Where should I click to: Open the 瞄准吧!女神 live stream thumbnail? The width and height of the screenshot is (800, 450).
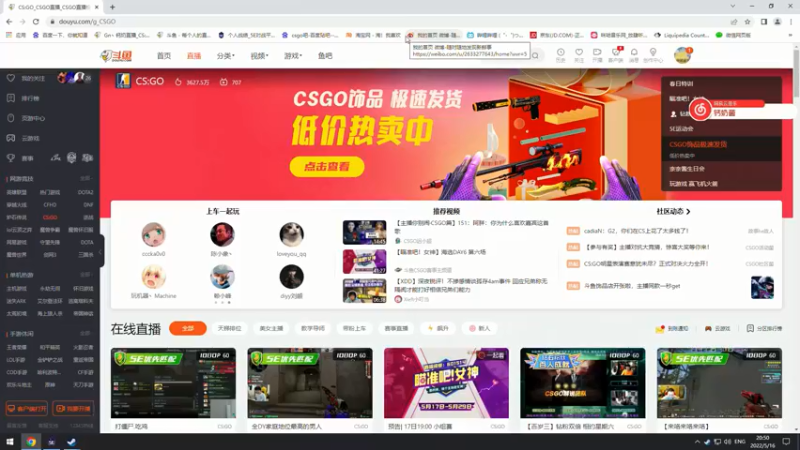point(446,383)
